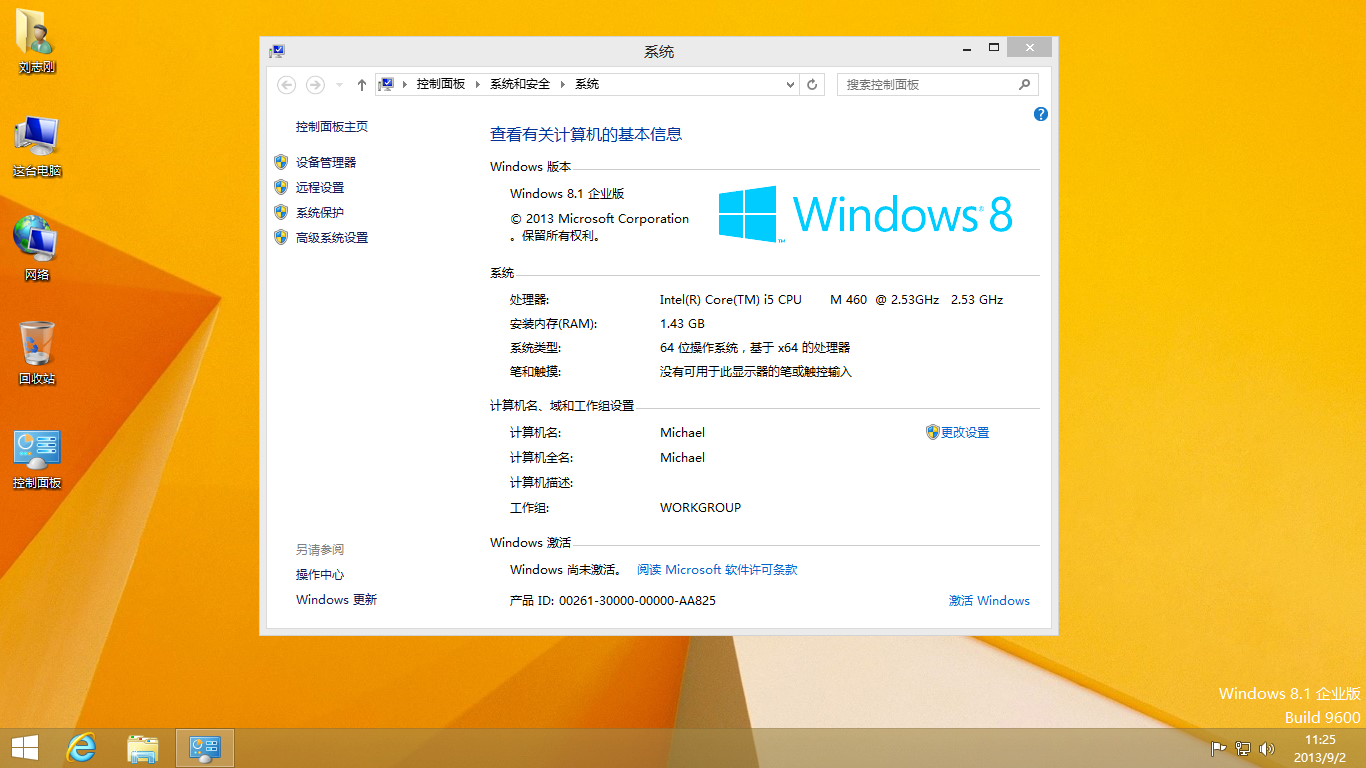The image size is (1366, 768).
Task: Click the back navigation arrow
Action: 286,85
